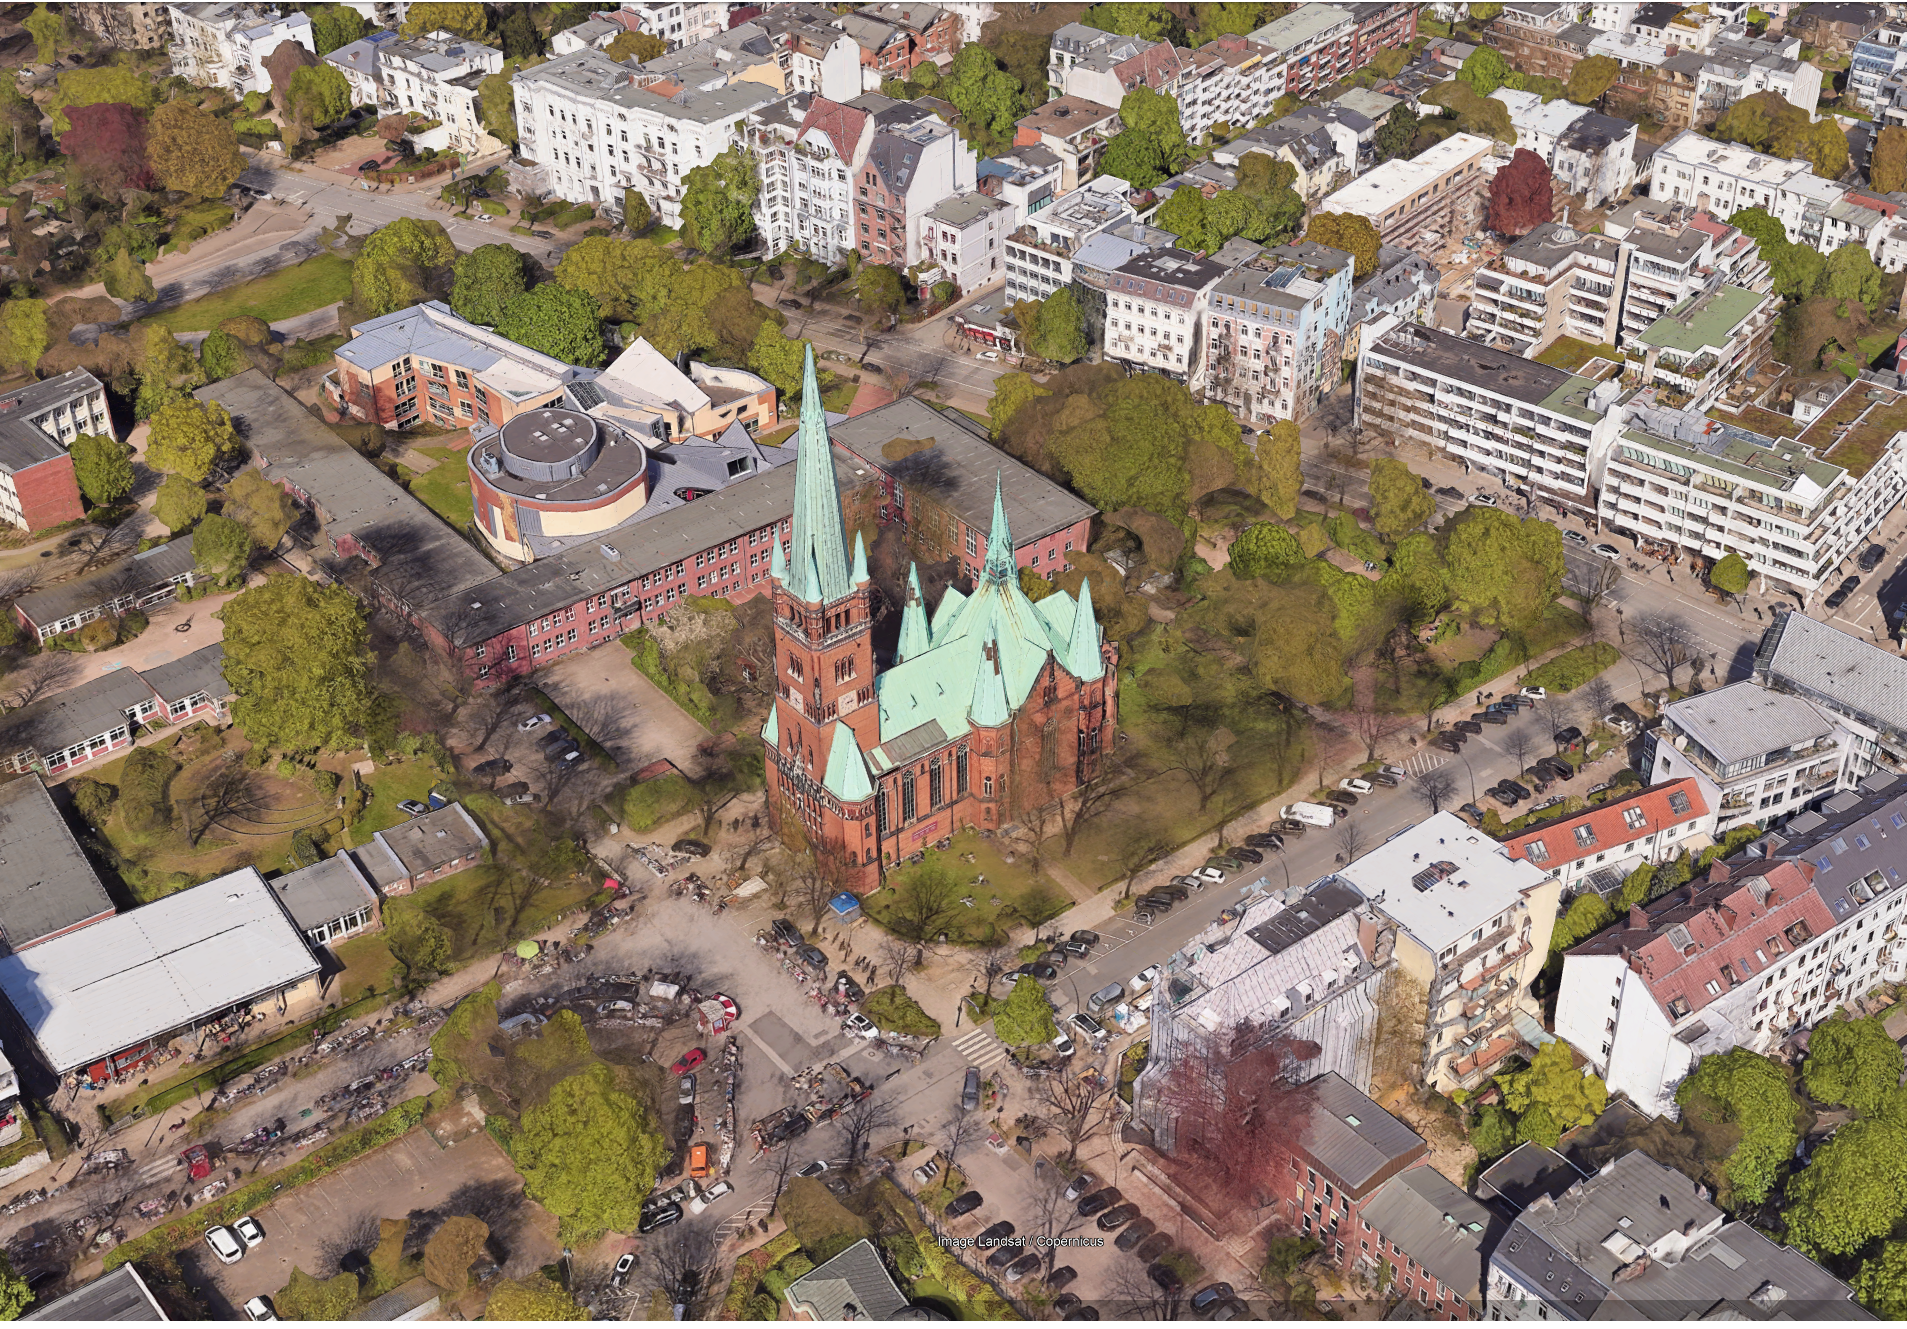Click the zebra crosswalk near the square
This screenshot has width=1907, height=1329.
click(977, 1047)
